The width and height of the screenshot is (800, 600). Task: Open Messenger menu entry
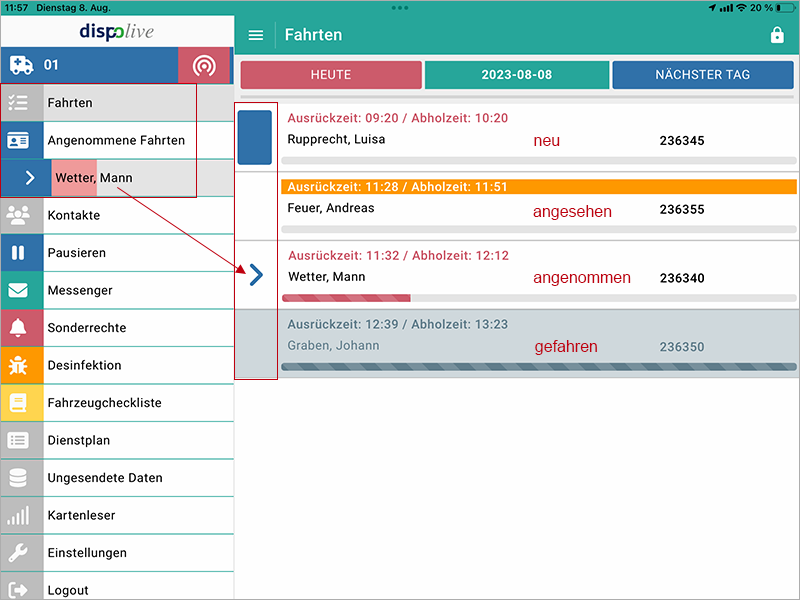117,290
